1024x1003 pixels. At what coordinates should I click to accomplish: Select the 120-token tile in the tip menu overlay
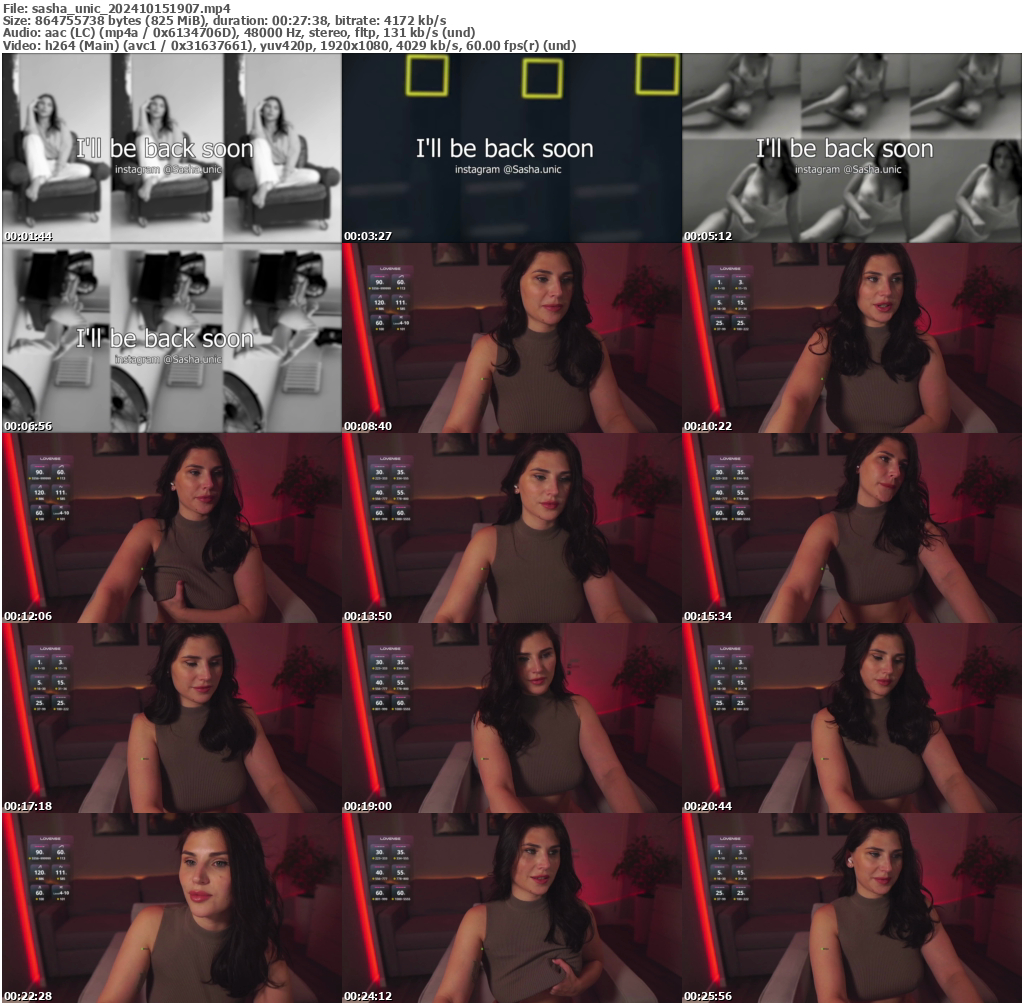379,302
